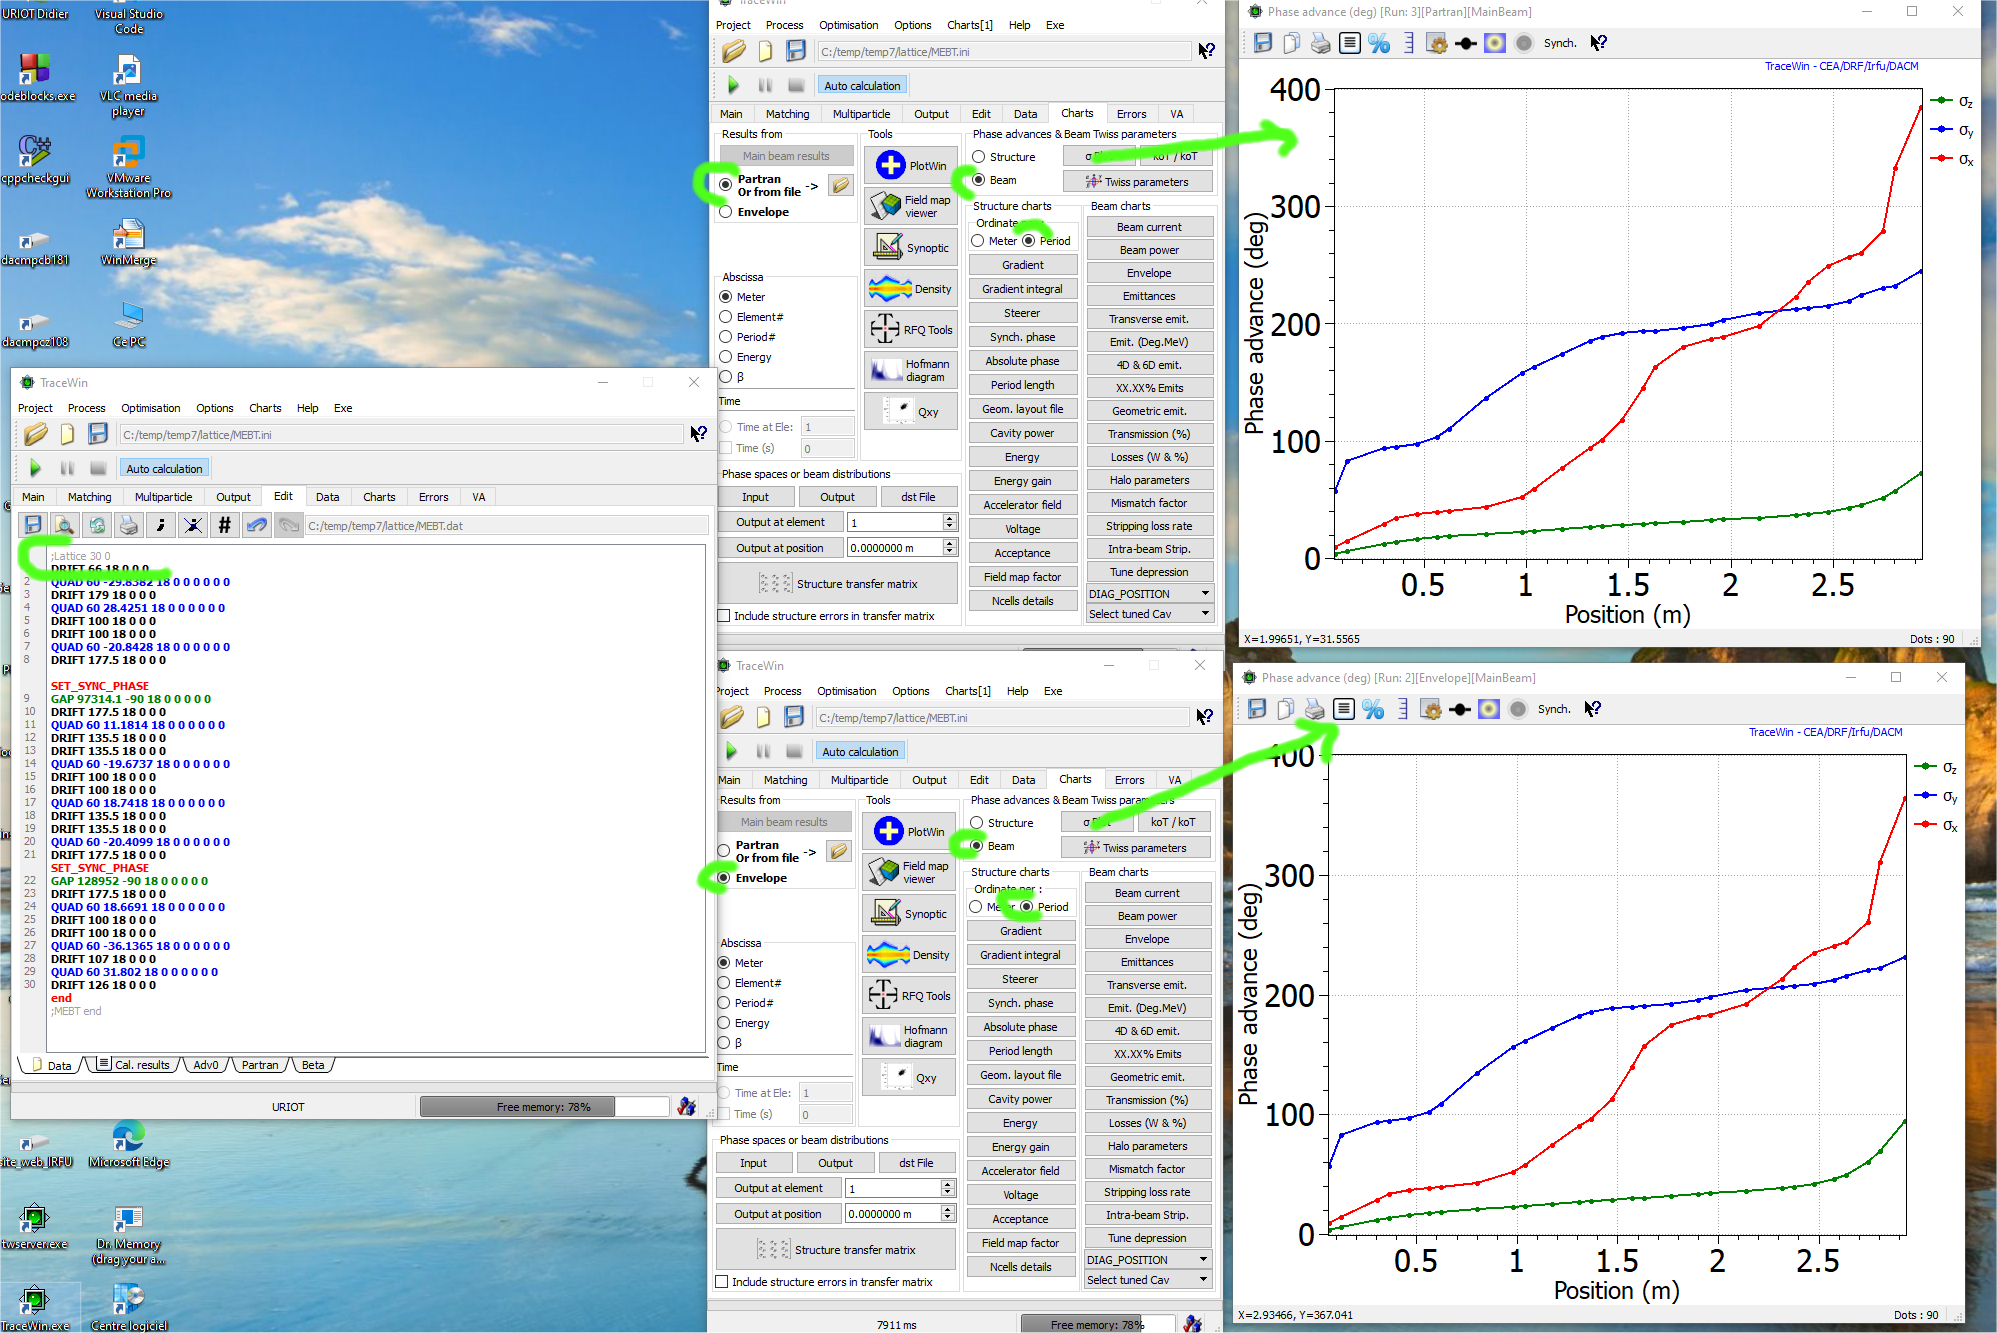The width and height of the screenshot is (1997, 1333).
Task: Click Emittances button in lower TraceWin window
Action: [x=1147, y=962]
